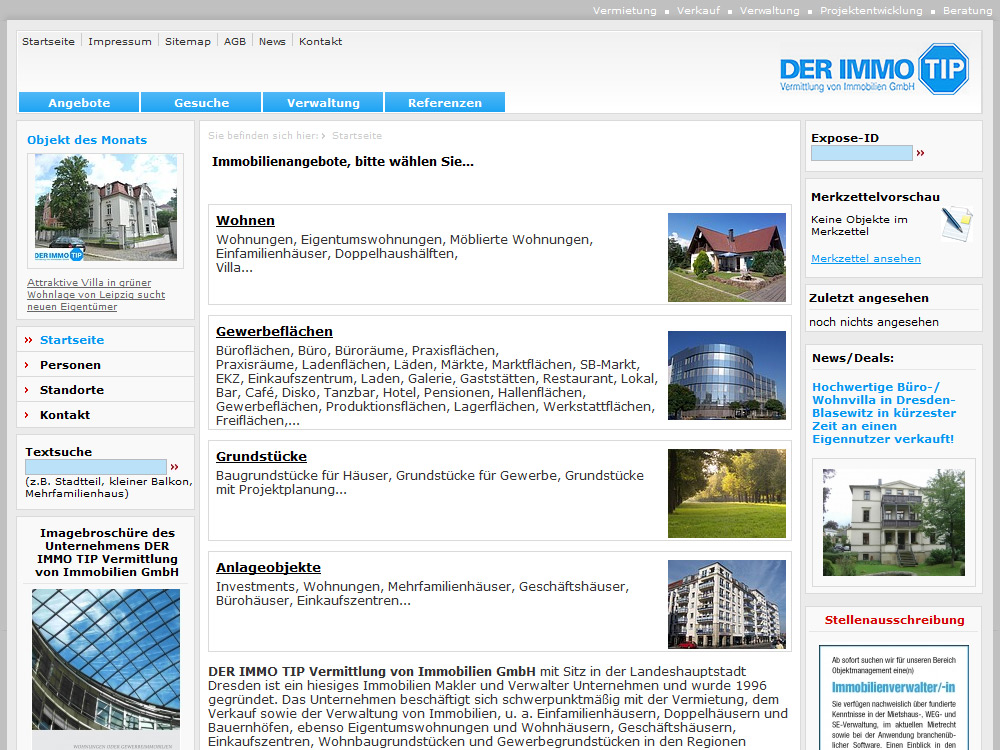
Task: Click the Imagebroschüre cover image
Action: click(106, 669)
